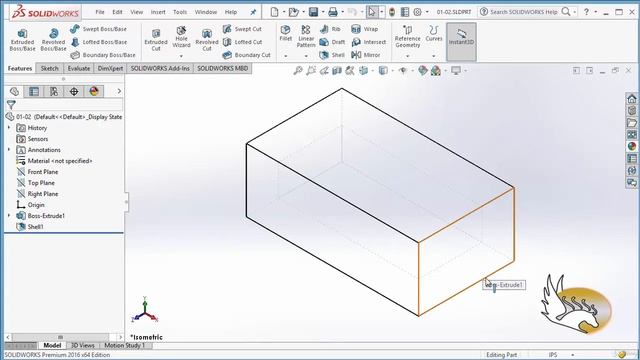The image size is (640, 360).
Task: Open the File menu
Action: (x=100, y=12)
